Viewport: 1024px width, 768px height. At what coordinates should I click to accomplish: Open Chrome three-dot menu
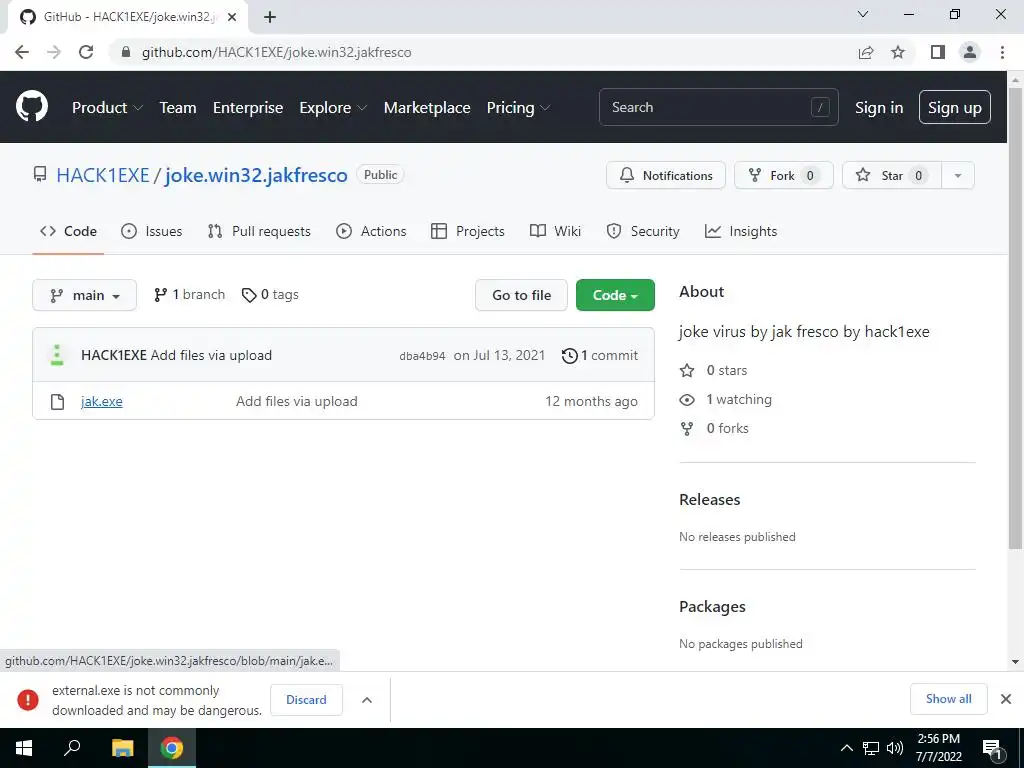point(1002,52)
